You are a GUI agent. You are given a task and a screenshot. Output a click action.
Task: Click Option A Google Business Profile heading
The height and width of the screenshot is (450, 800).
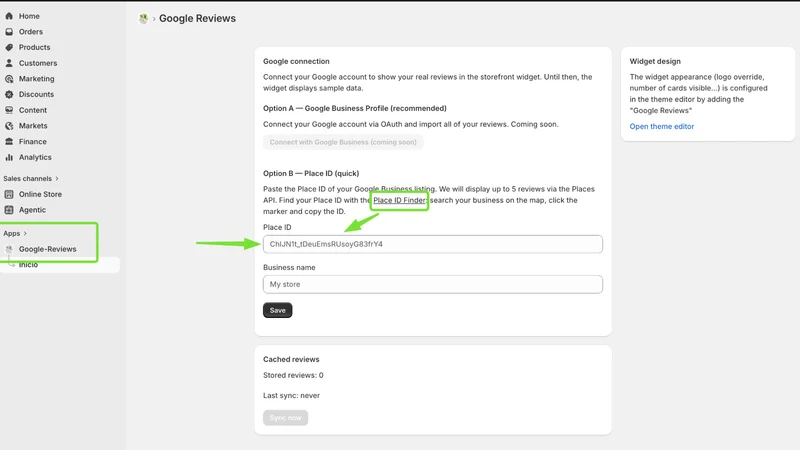pos(355,108)
